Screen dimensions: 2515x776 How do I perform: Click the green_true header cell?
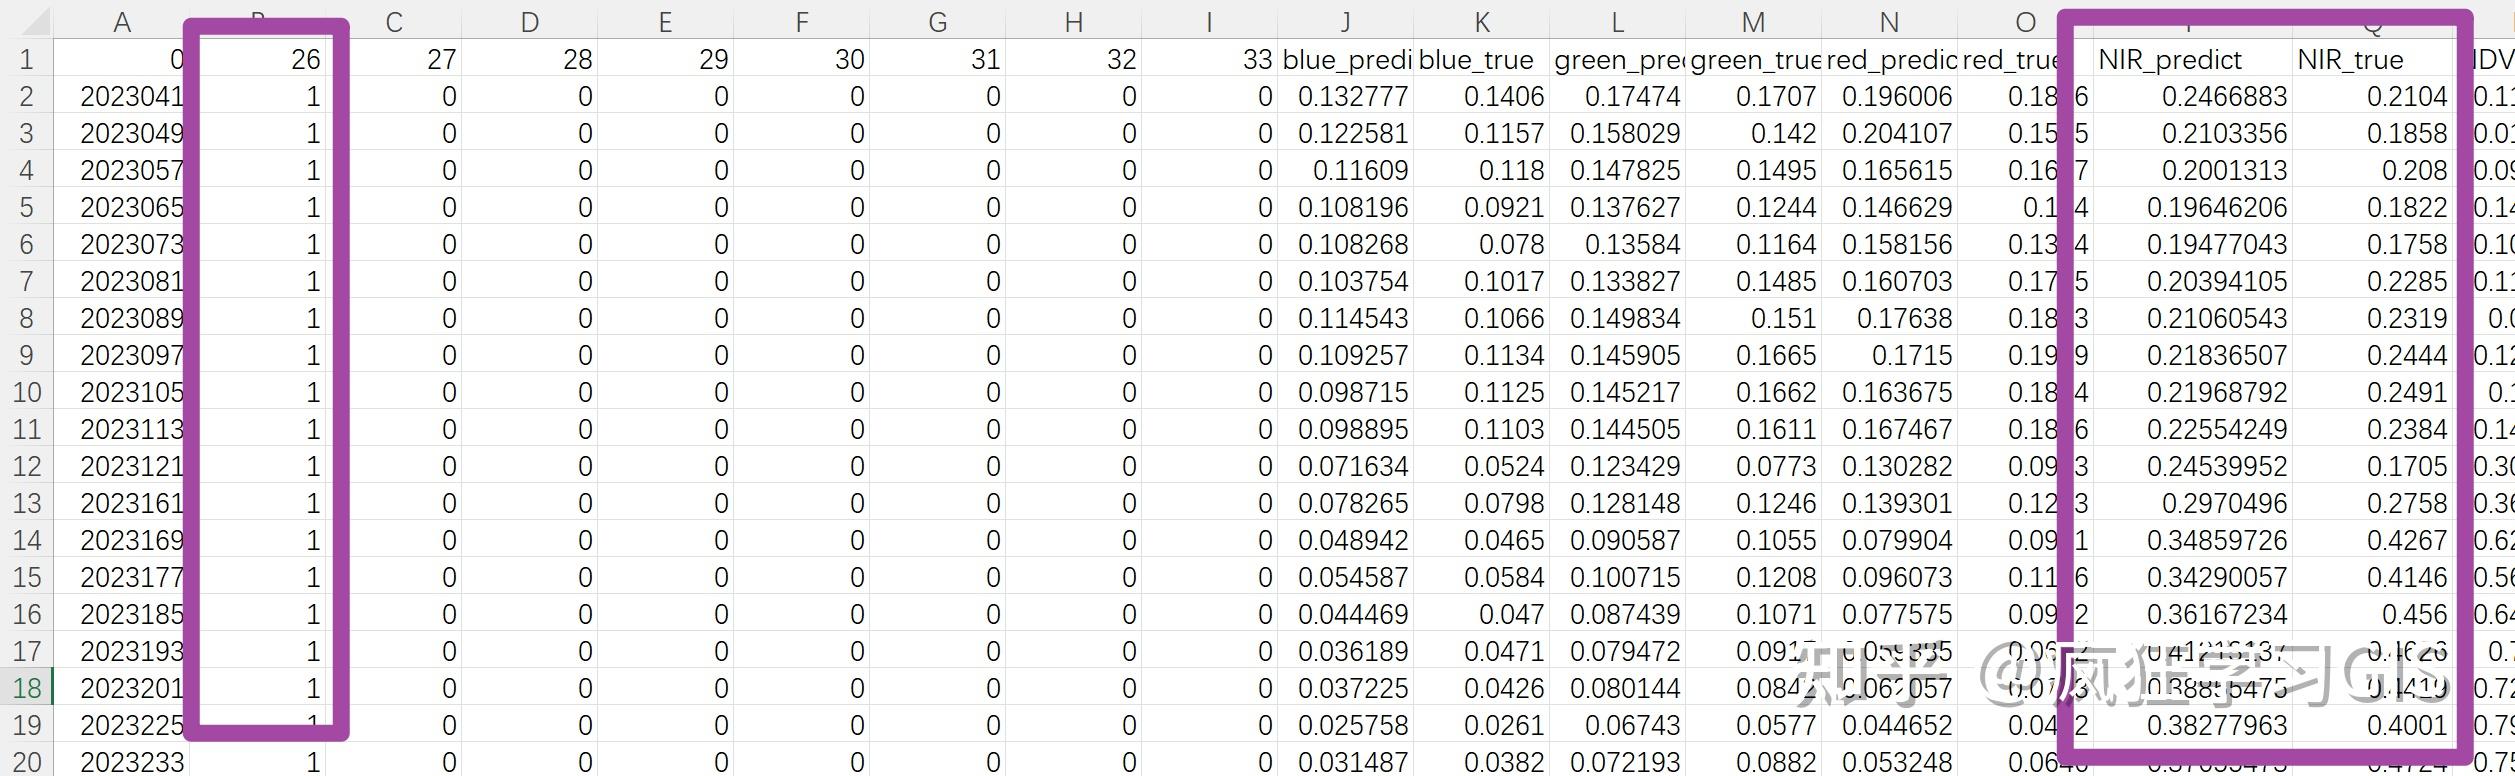[x=1757, y=59]
